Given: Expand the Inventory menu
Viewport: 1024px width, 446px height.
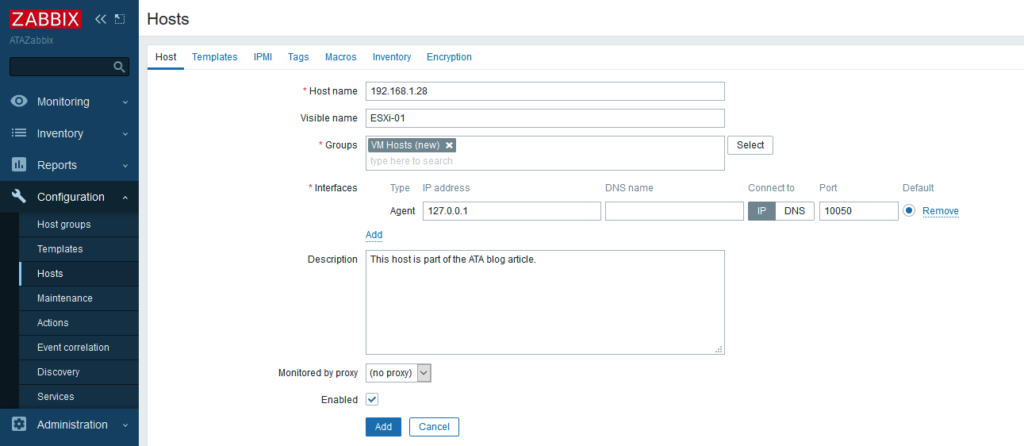Looking at the screenshot, I should 69,133.
